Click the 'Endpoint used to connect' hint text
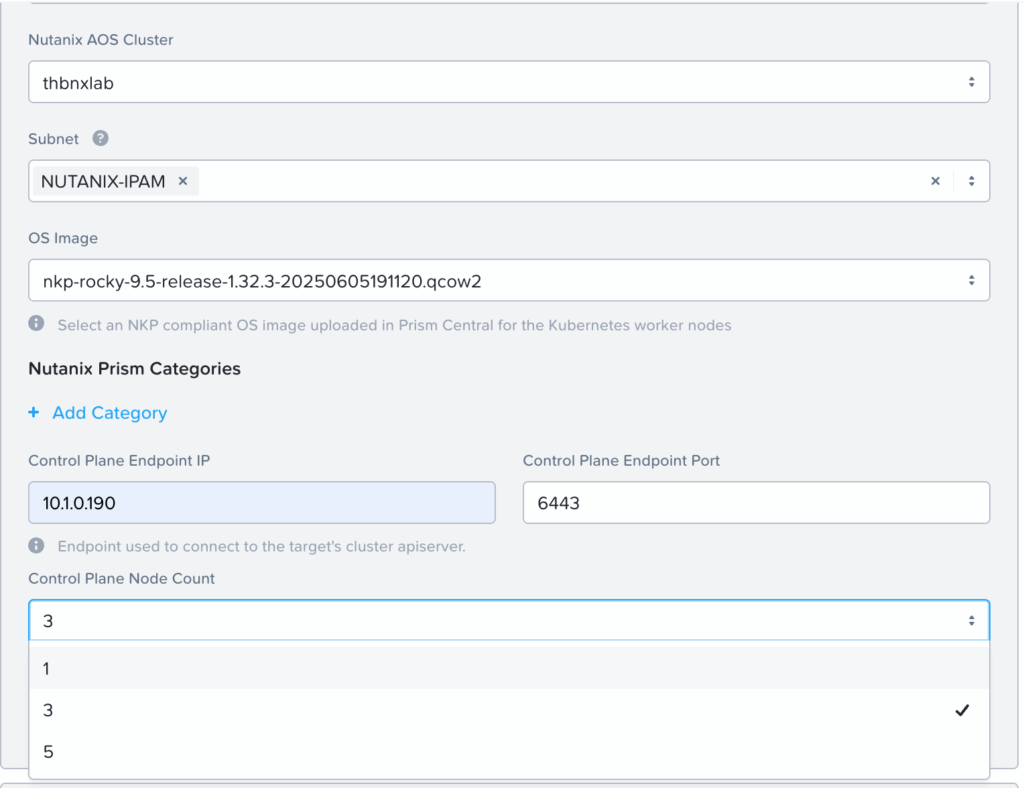This screenshot has width=1024, height=788. point(262,546)
